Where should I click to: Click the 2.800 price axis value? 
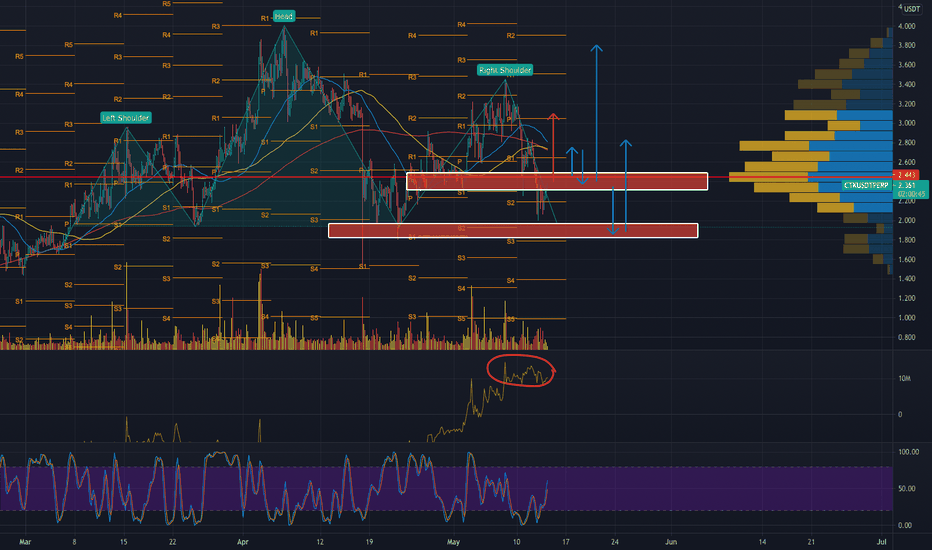pos(906,143)
